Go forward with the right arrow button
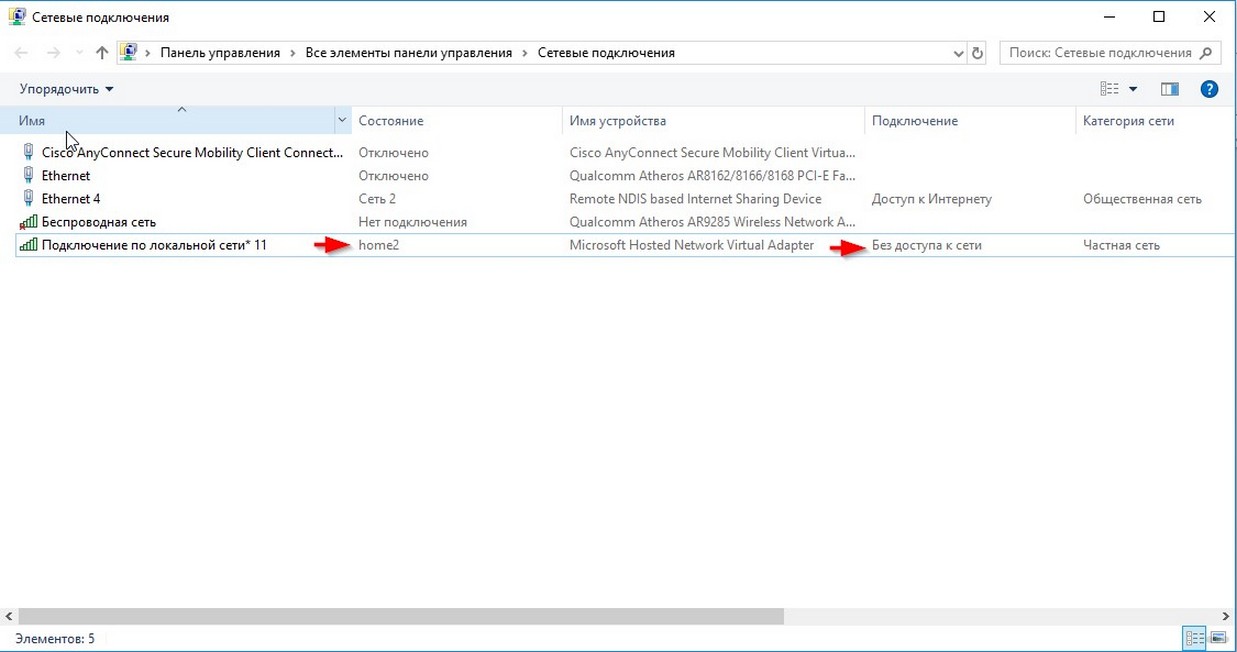The image size is (1237, 652). coord(54,53)
